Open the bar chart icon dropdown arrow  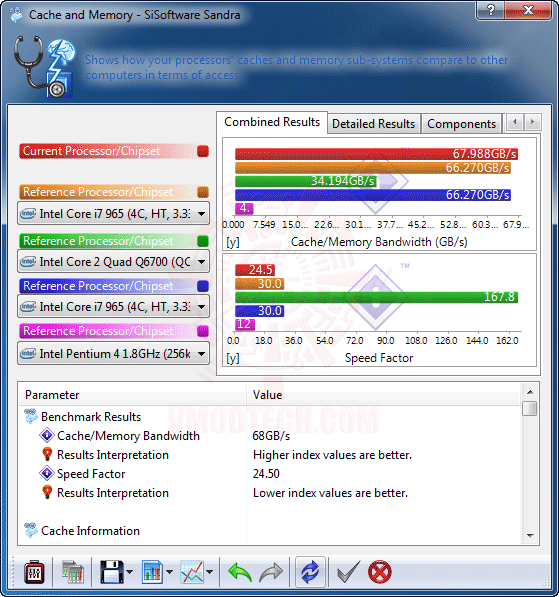click(x=169, y=571)
